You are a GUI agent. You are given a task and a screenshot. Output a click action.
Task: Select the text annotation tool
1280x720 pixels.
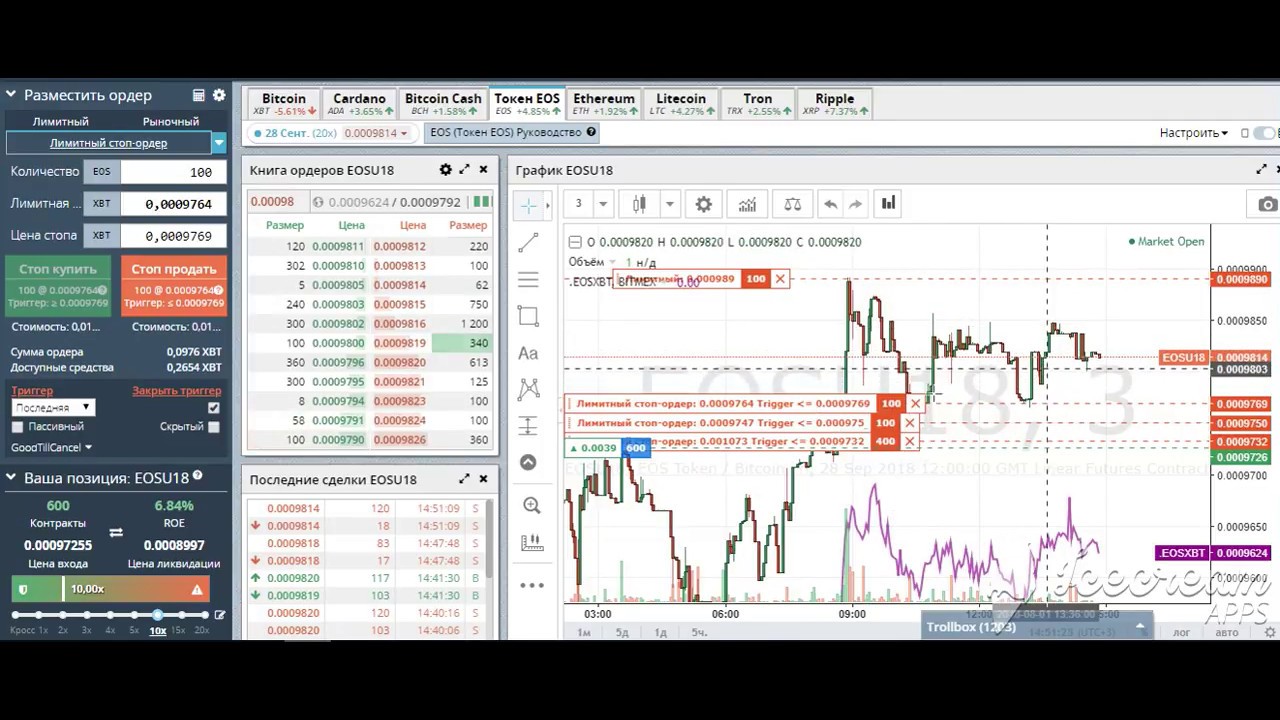tap(529, 353)
